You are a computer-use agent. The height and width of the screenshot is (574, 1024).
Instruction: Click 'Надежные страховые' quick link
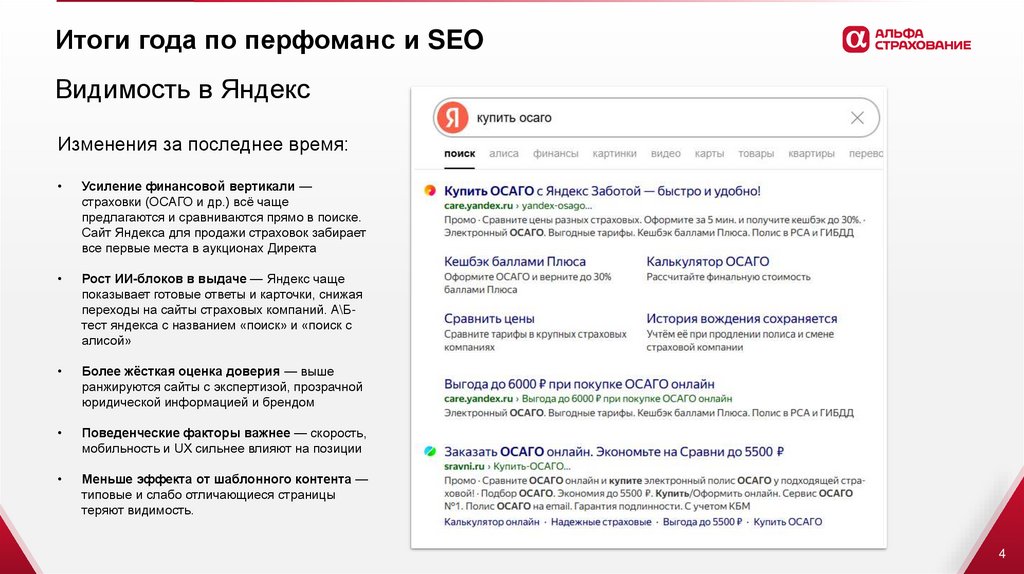pos(601,522)
